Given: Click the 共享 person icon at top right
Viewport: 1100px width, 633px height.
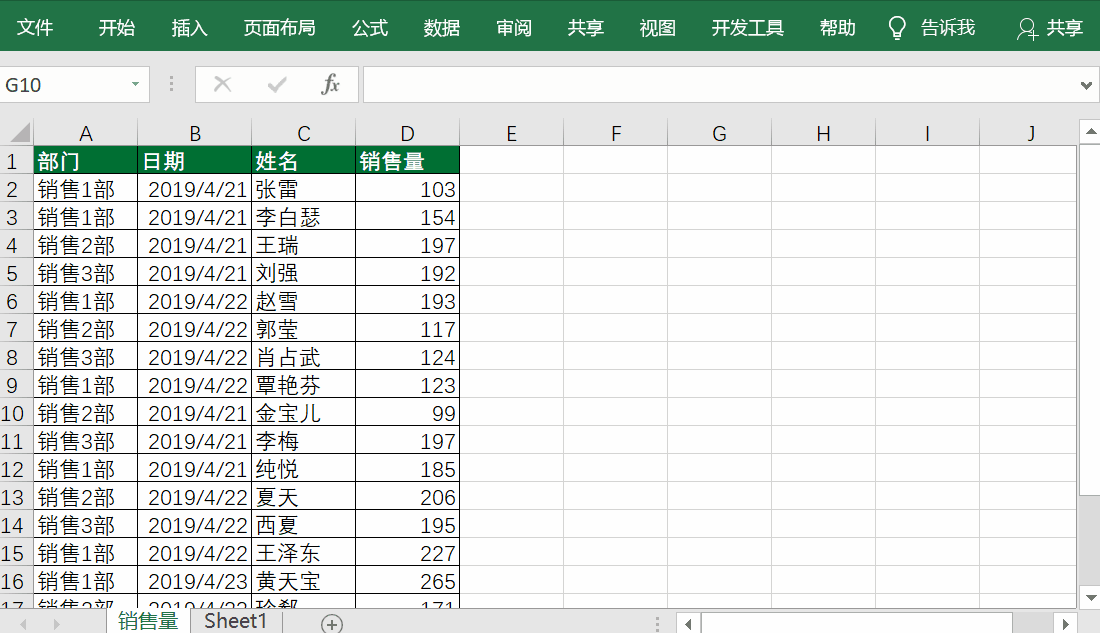Looking at the screenshot, I should [1028, 29].
